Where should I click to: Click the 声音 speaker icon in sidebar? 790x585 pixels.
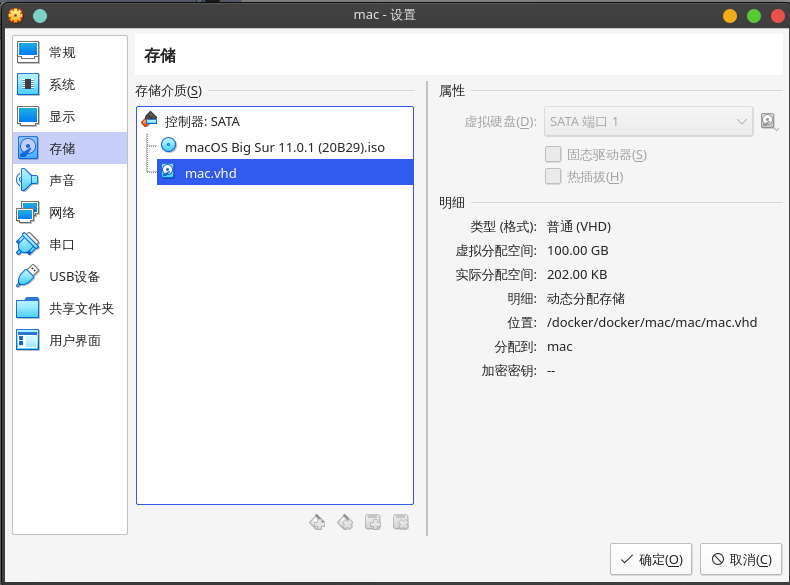point(28,180)
